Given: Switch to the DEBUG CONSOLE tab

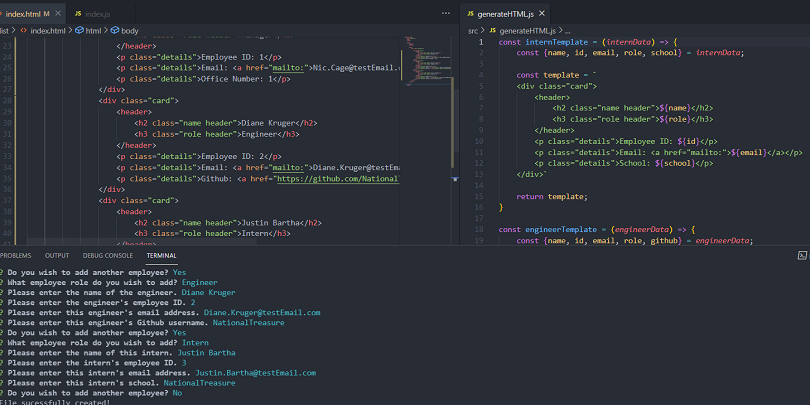Looking at the screenshot, I should tap(107, 255).
